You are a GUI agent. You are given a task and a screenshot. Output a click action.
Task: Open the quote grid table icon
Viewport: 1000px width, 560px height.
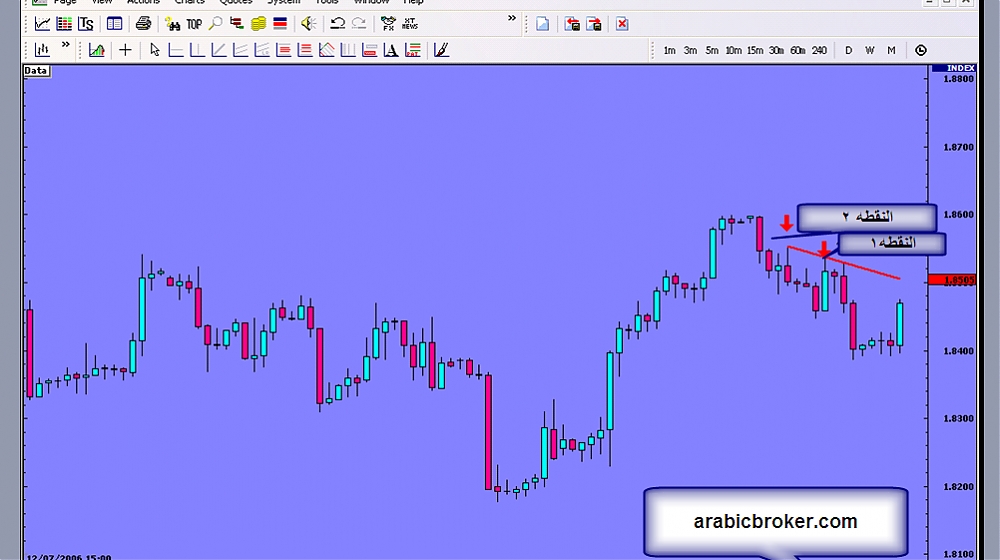[64, 24]
